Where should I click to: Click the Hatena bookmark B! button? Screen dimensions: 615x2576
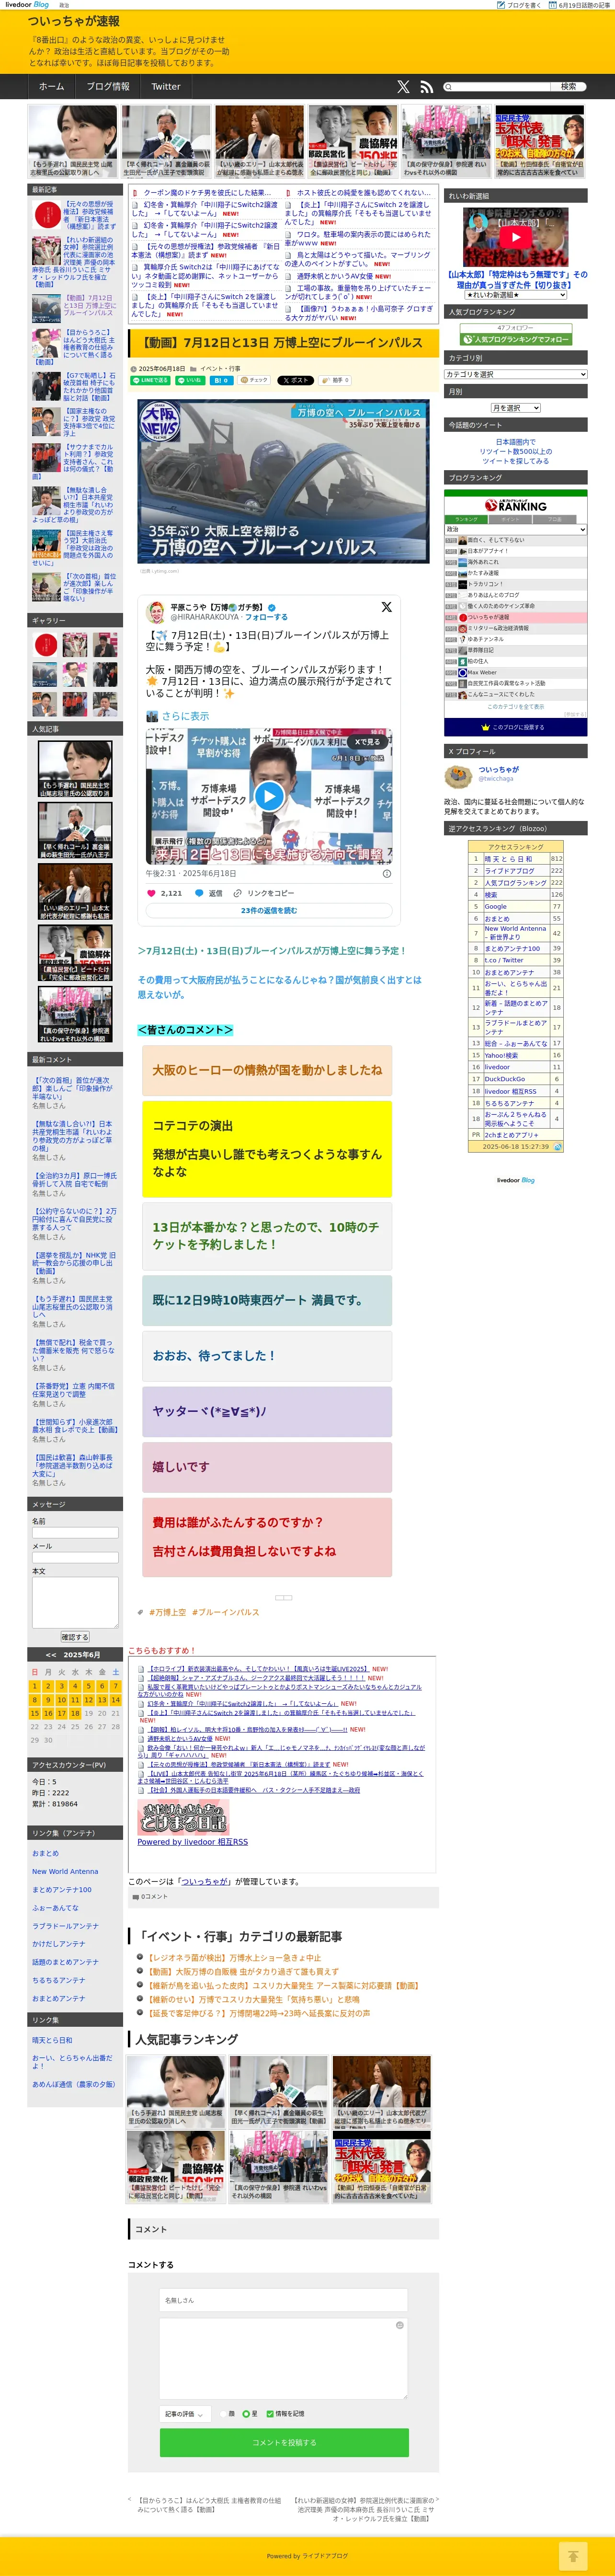point(221,381)
